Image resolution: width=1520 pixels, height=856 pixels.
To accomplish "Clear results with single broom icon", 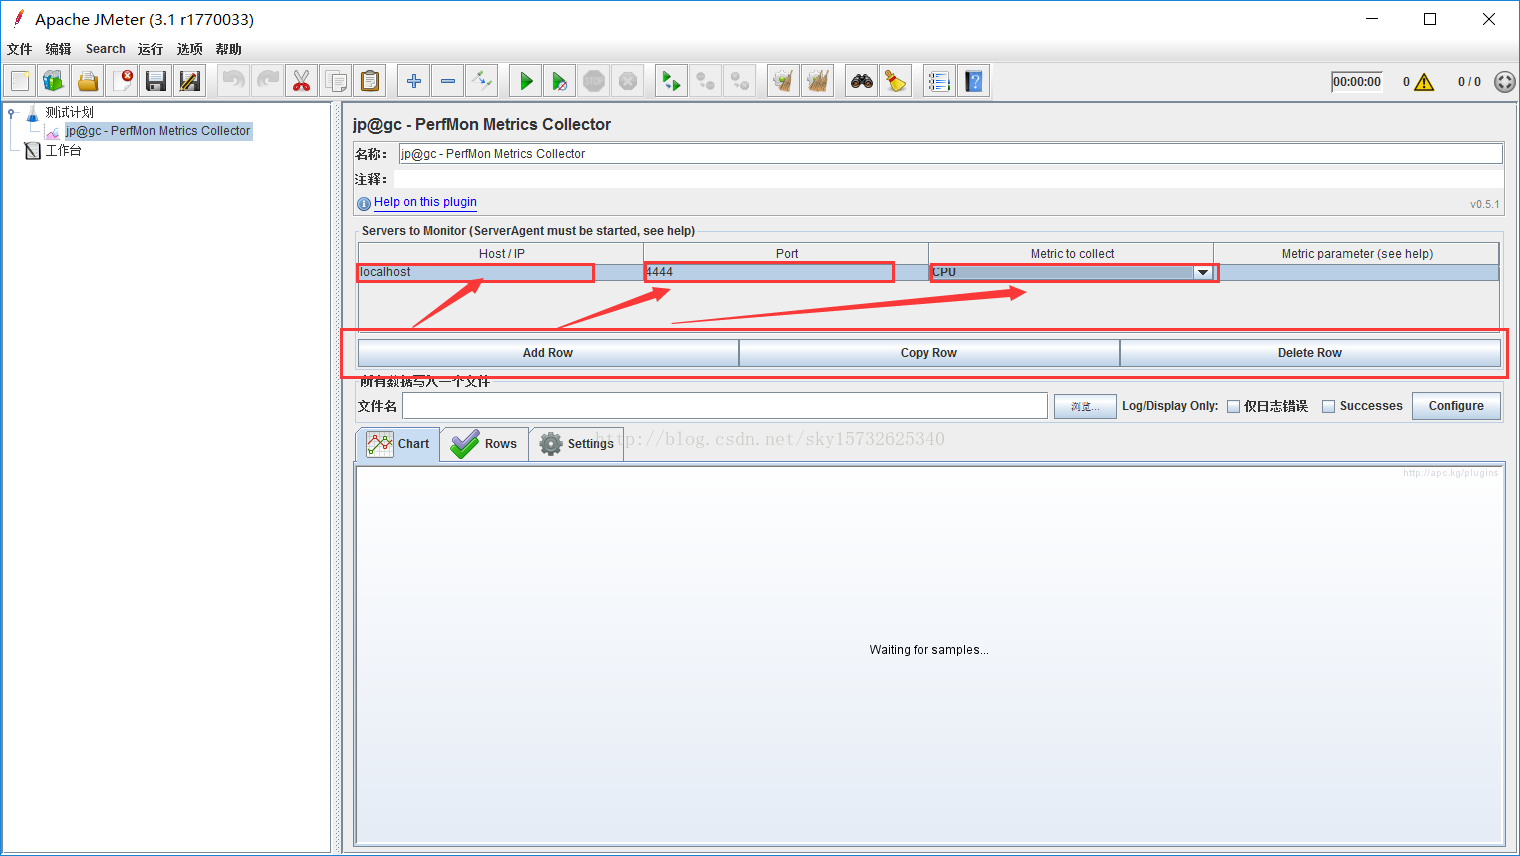I will coord(784,81).
